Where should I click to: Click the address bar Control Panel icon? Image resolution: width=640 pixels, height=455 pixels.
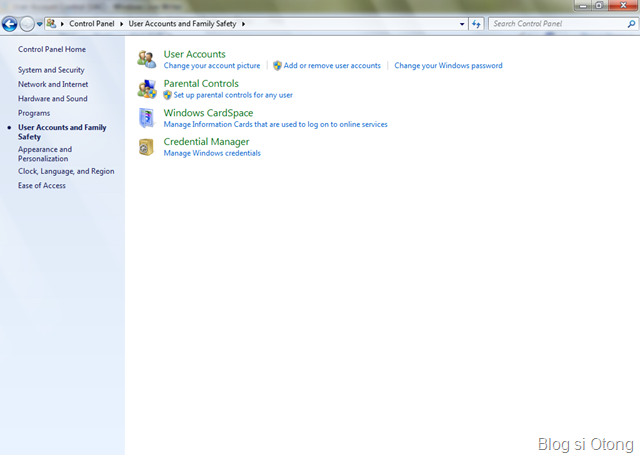(x=51, y=24)
